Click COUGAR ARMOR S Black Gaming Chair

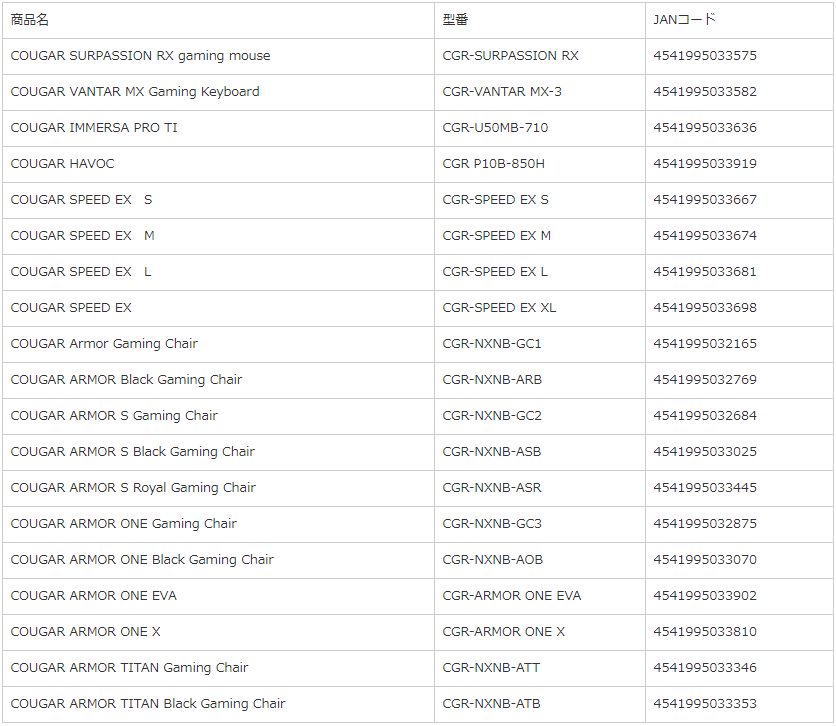(x=133, y=451)
